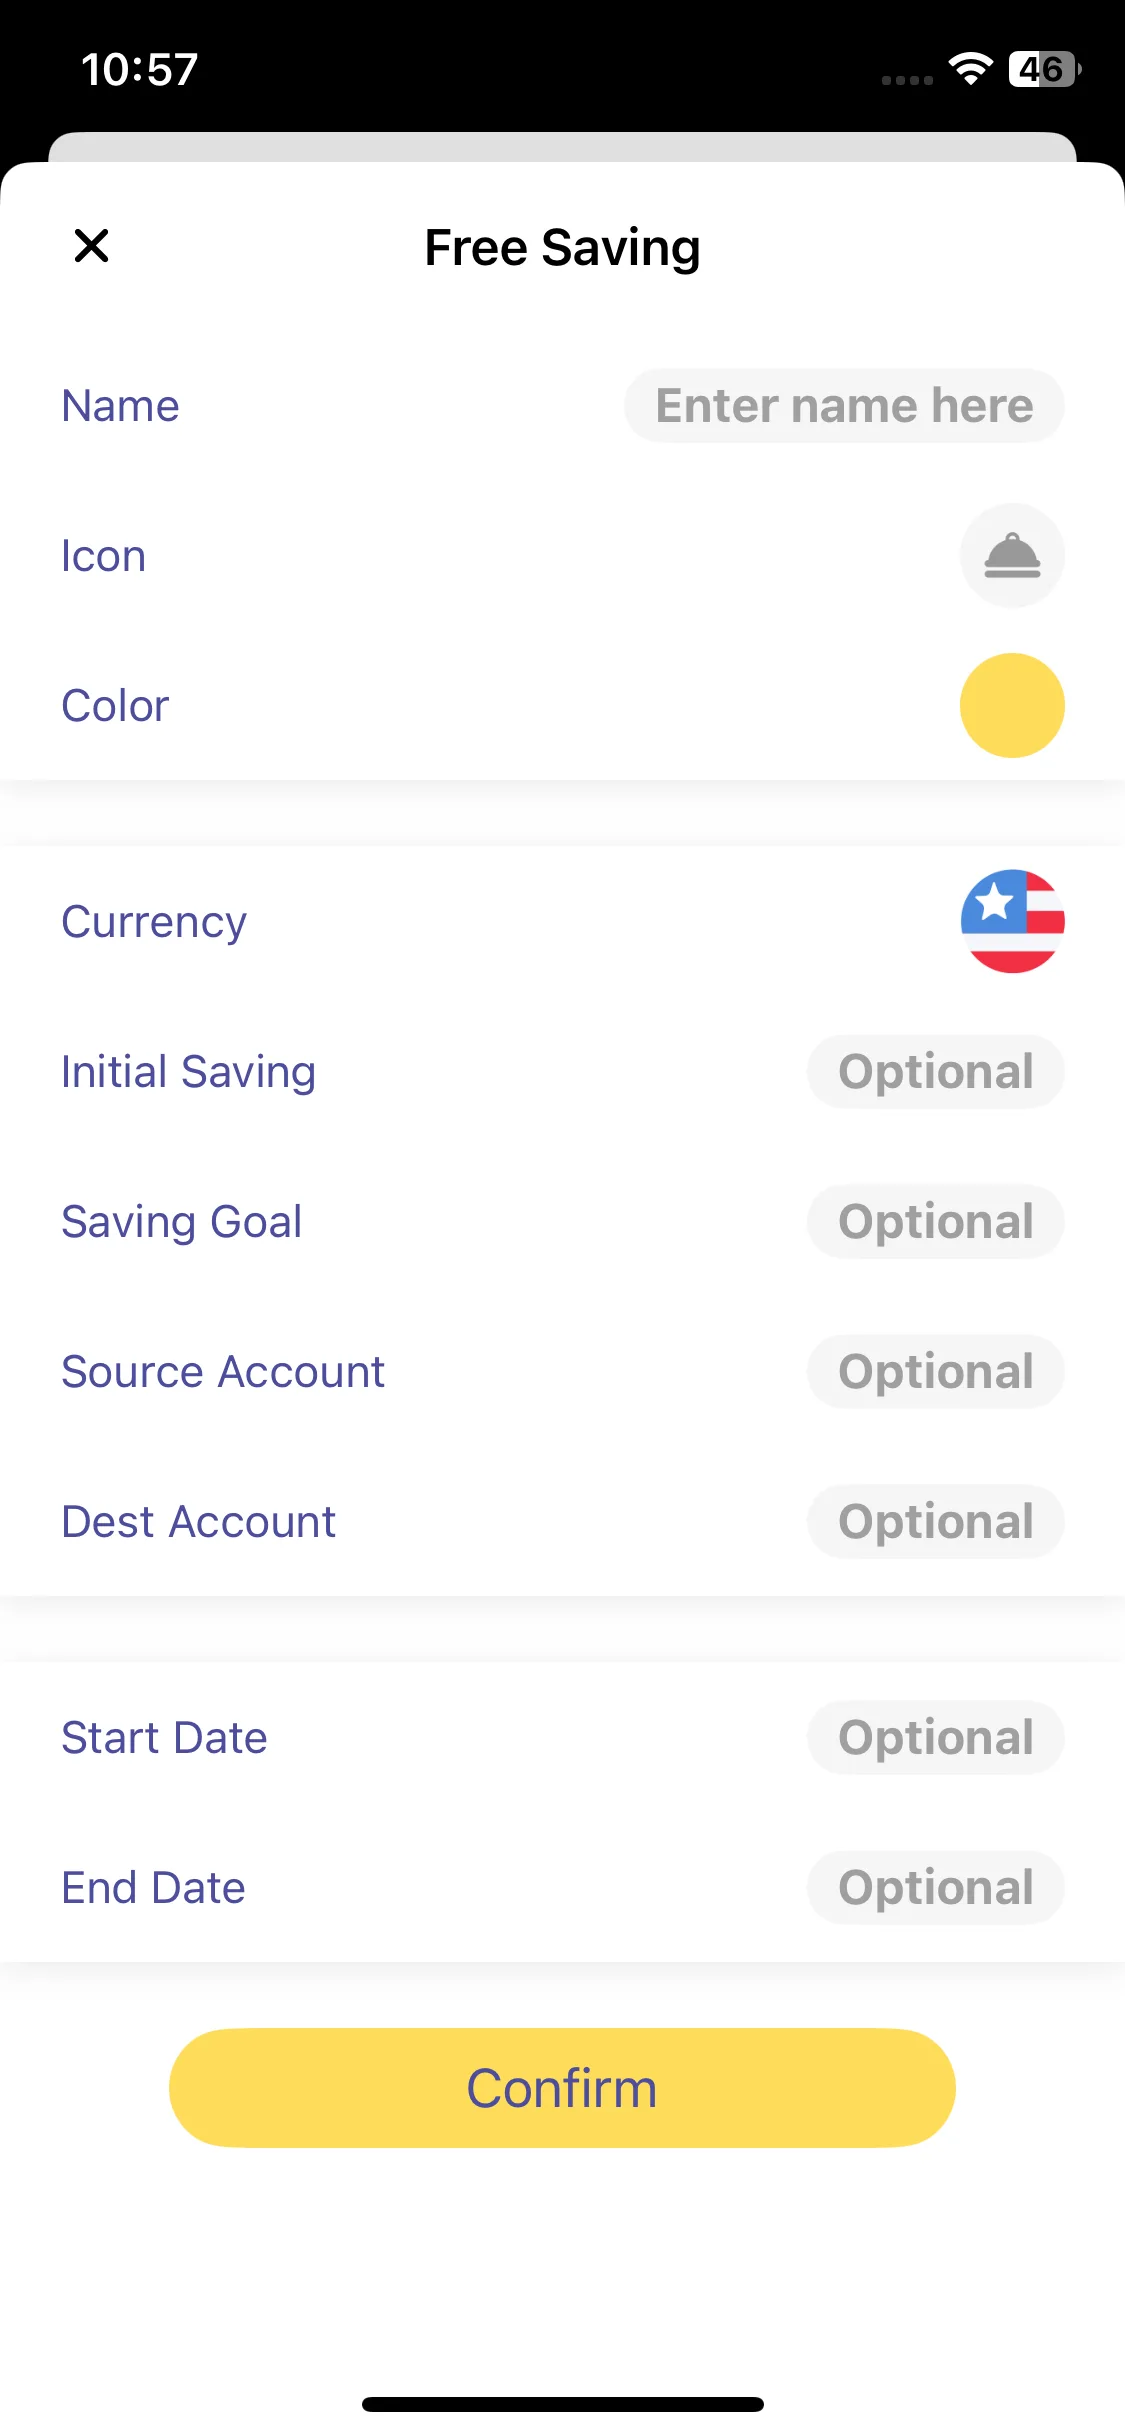This screenshot has width=1125, height=2436.
Task: Open the icon picker (serving dish icon)
Action: (x=1011, y=556)
